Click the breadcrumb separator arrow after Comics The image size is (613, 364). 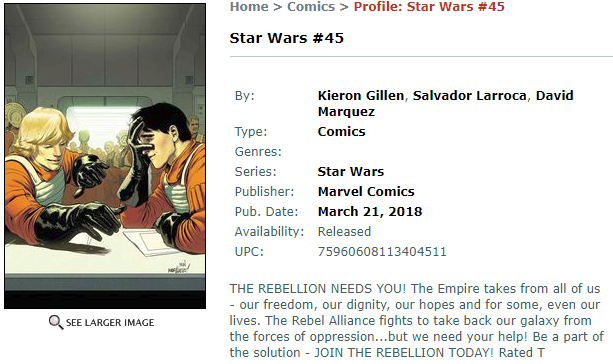coord(344,7)
